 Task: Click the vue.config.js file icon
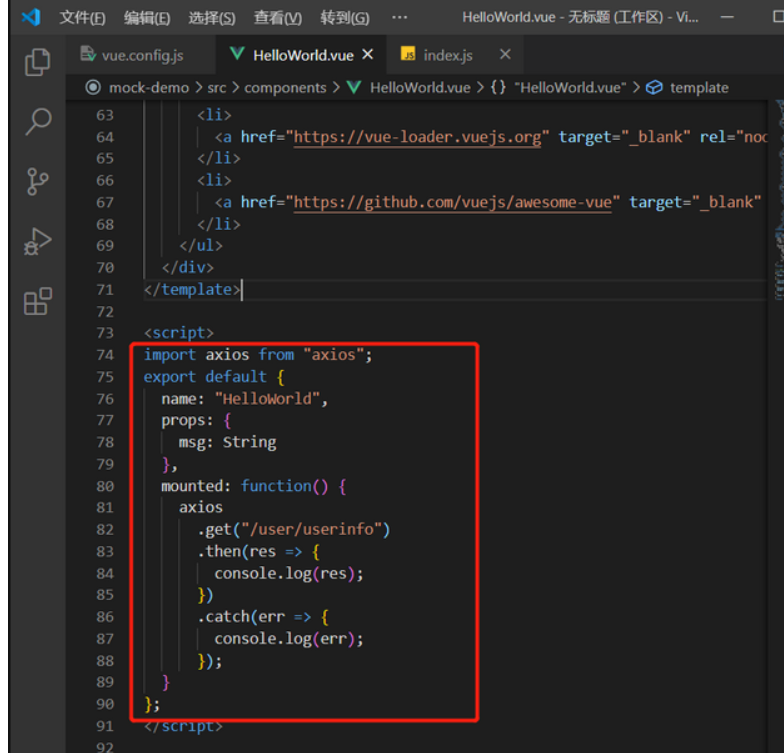[x=88, y=54]
